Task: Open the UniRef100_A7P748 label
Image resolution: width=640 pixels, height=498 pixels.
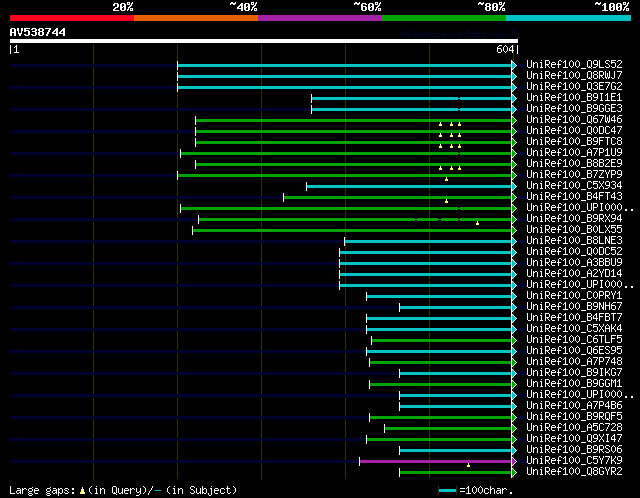Action: pos(574,362)
